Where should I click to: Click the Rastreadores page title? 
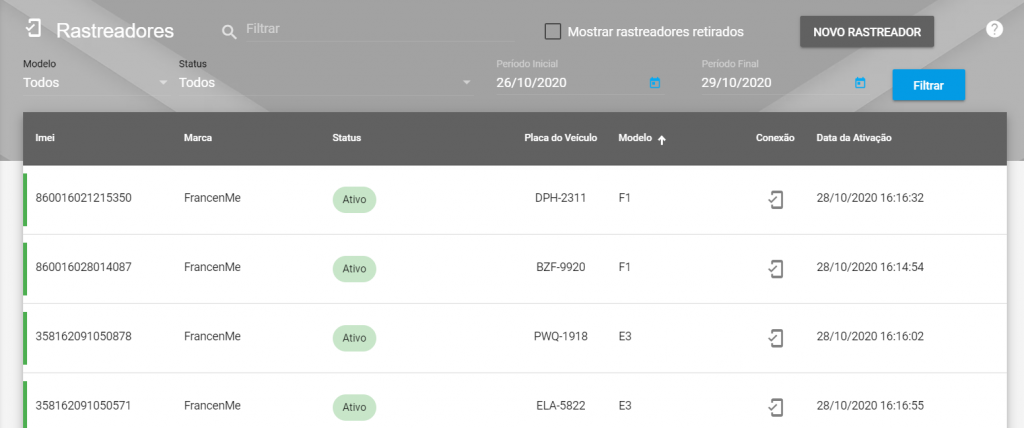click(x=115, y=31)
